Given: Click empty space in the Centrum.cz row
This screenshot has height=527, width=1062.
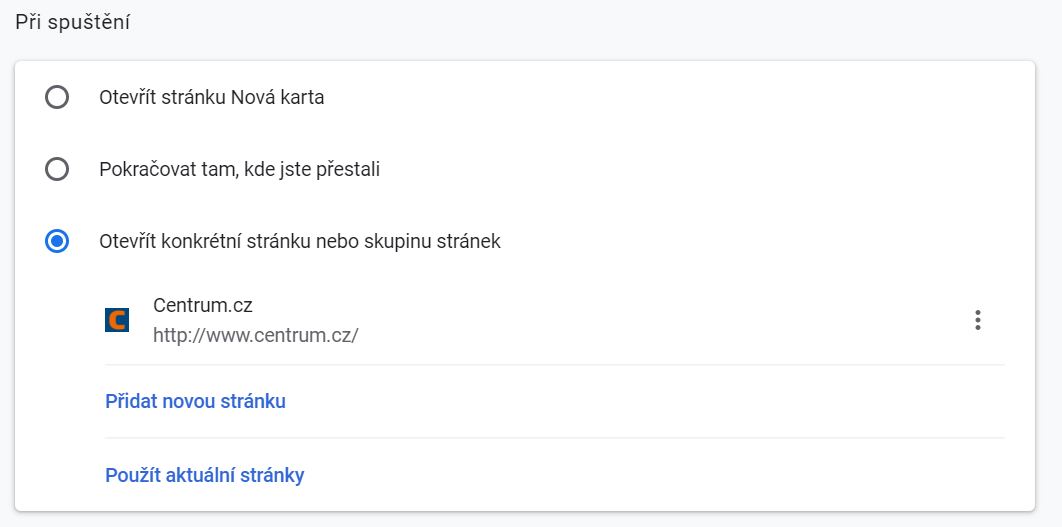Looking at the screenshot, I should [x=650, y=320].
